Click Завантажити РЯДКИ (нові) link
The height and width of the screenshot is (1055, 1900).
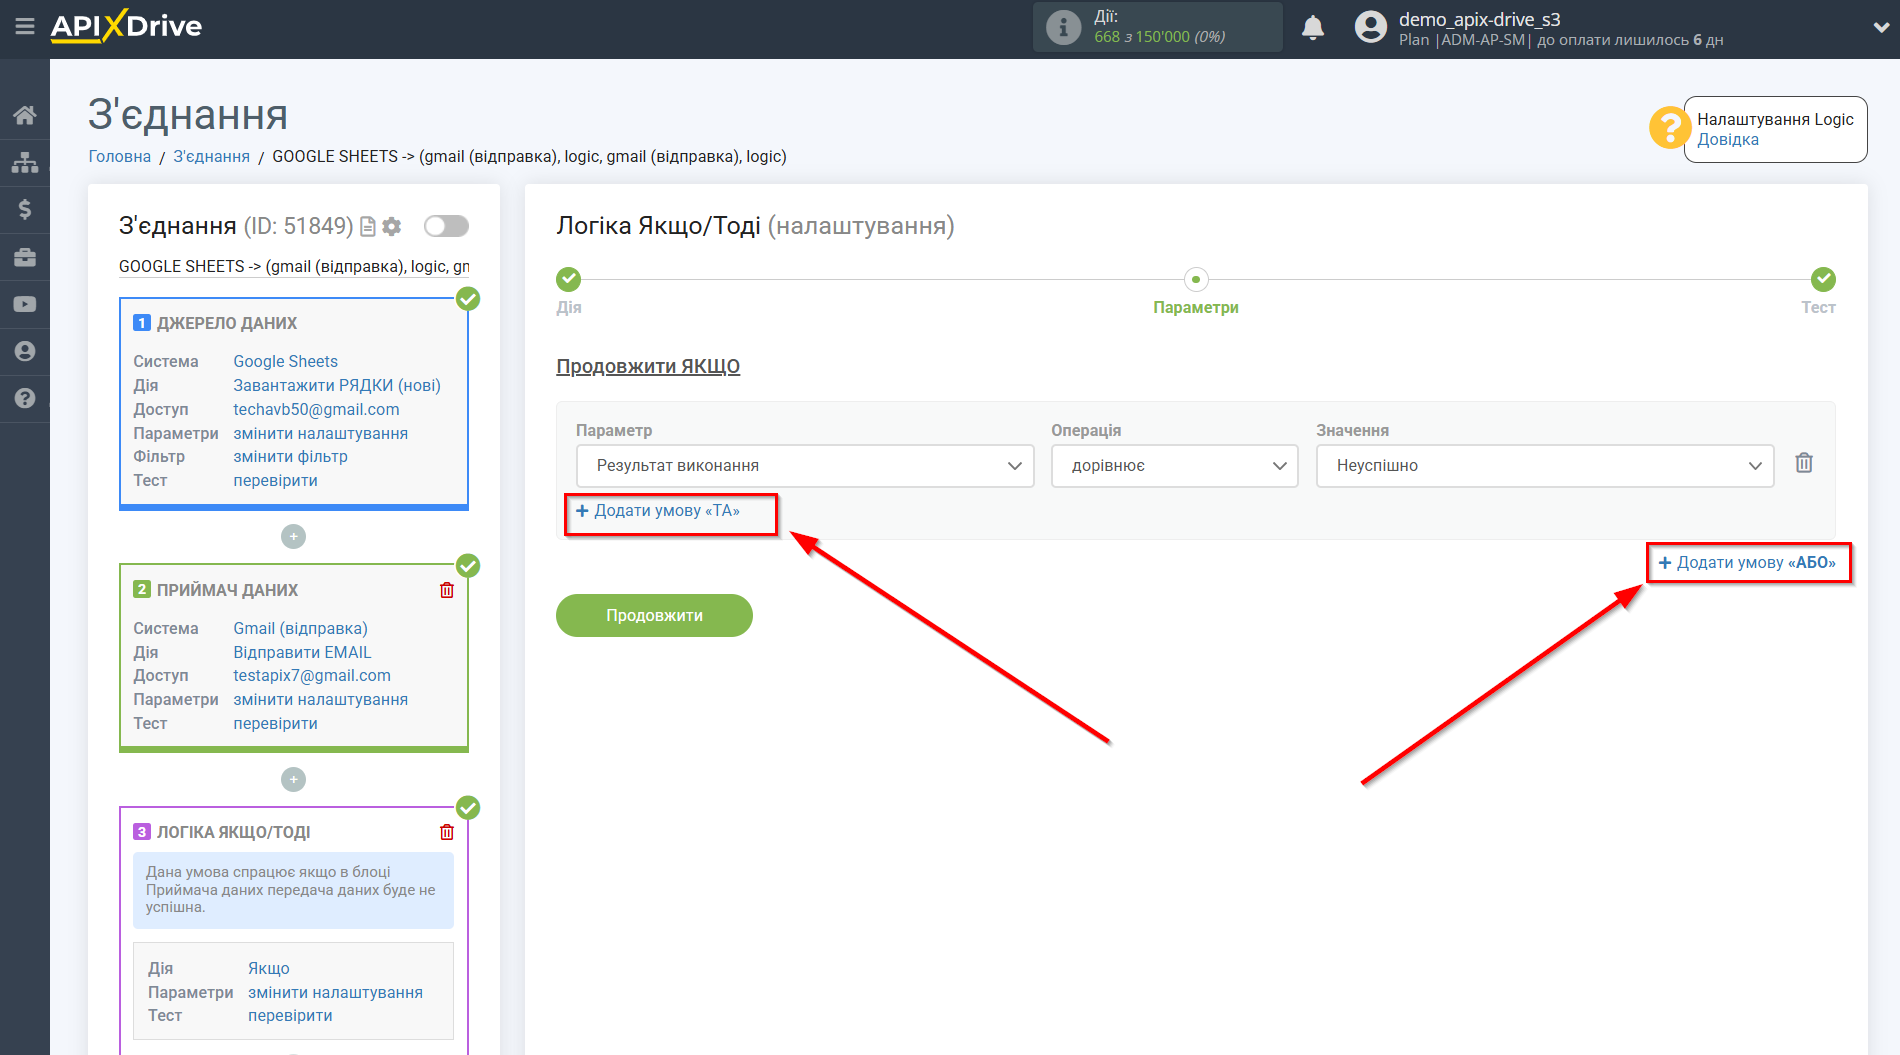point(337,386)
